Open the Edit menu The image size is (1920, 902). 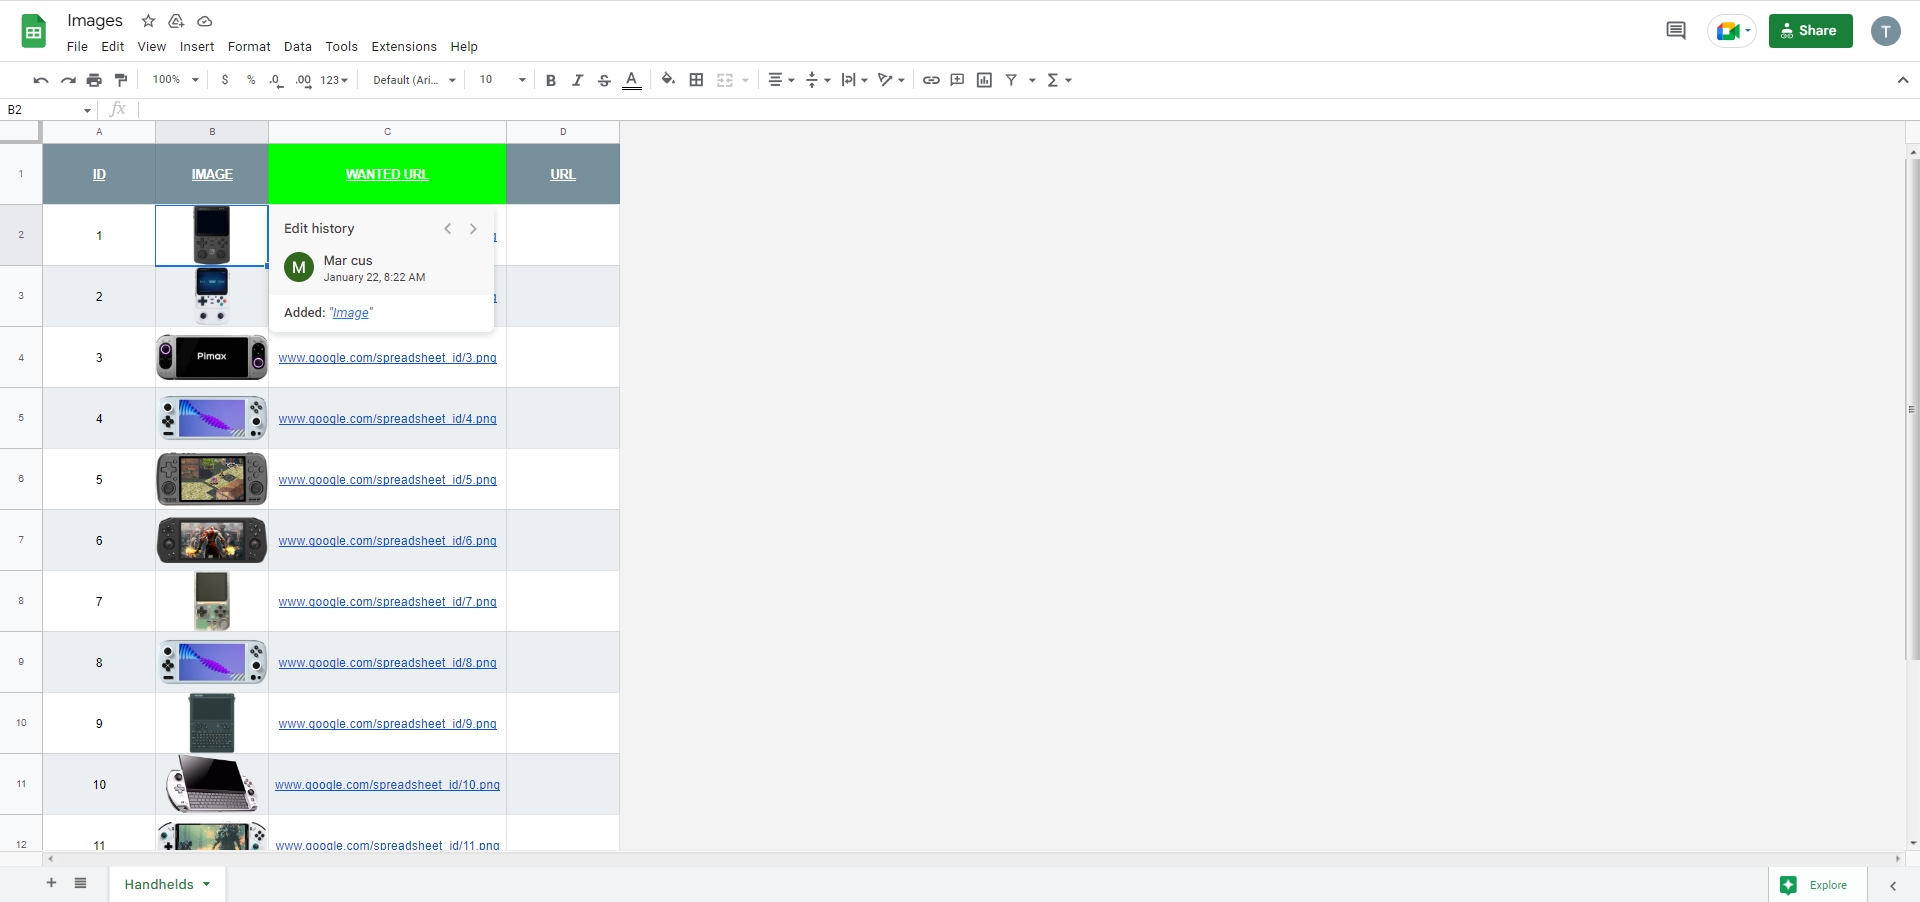pyautogui.click(x=113, y=47)
